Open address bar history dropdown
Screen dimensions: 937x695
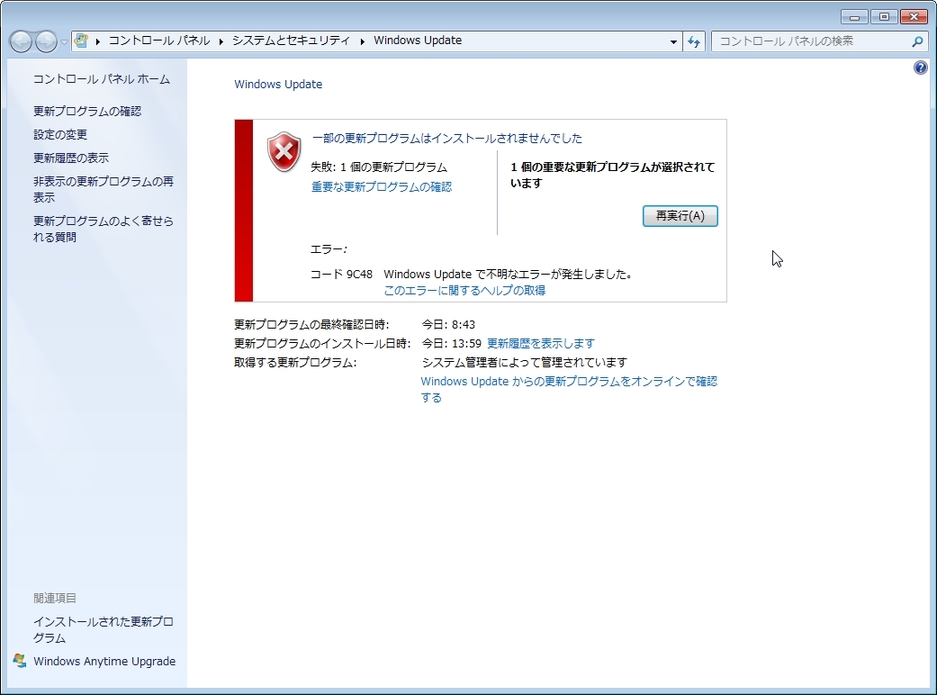(673, 41)
